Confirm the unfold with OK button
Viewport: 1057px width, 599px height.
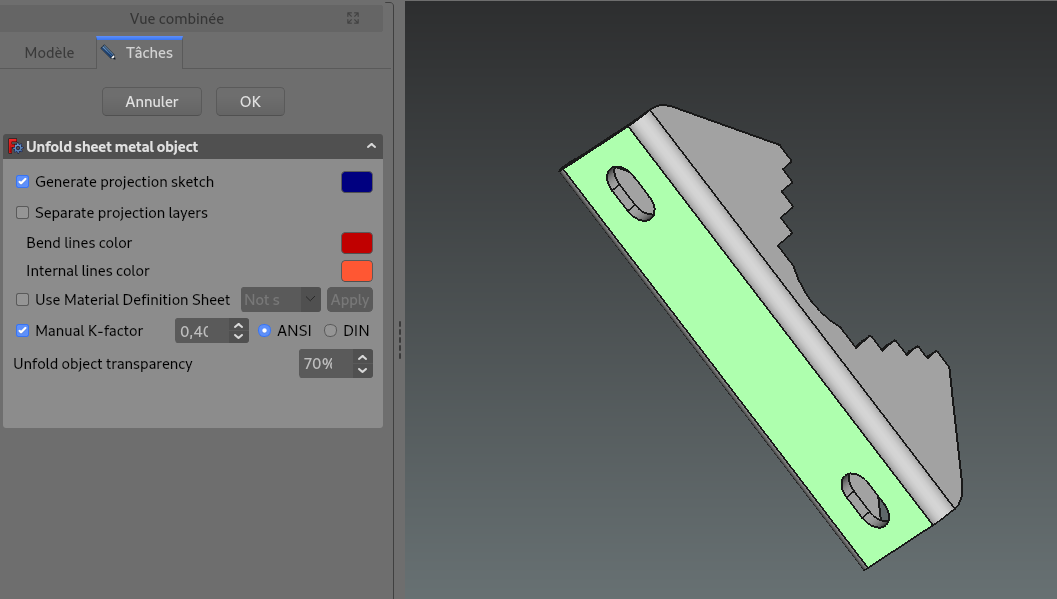pos(250,101)
